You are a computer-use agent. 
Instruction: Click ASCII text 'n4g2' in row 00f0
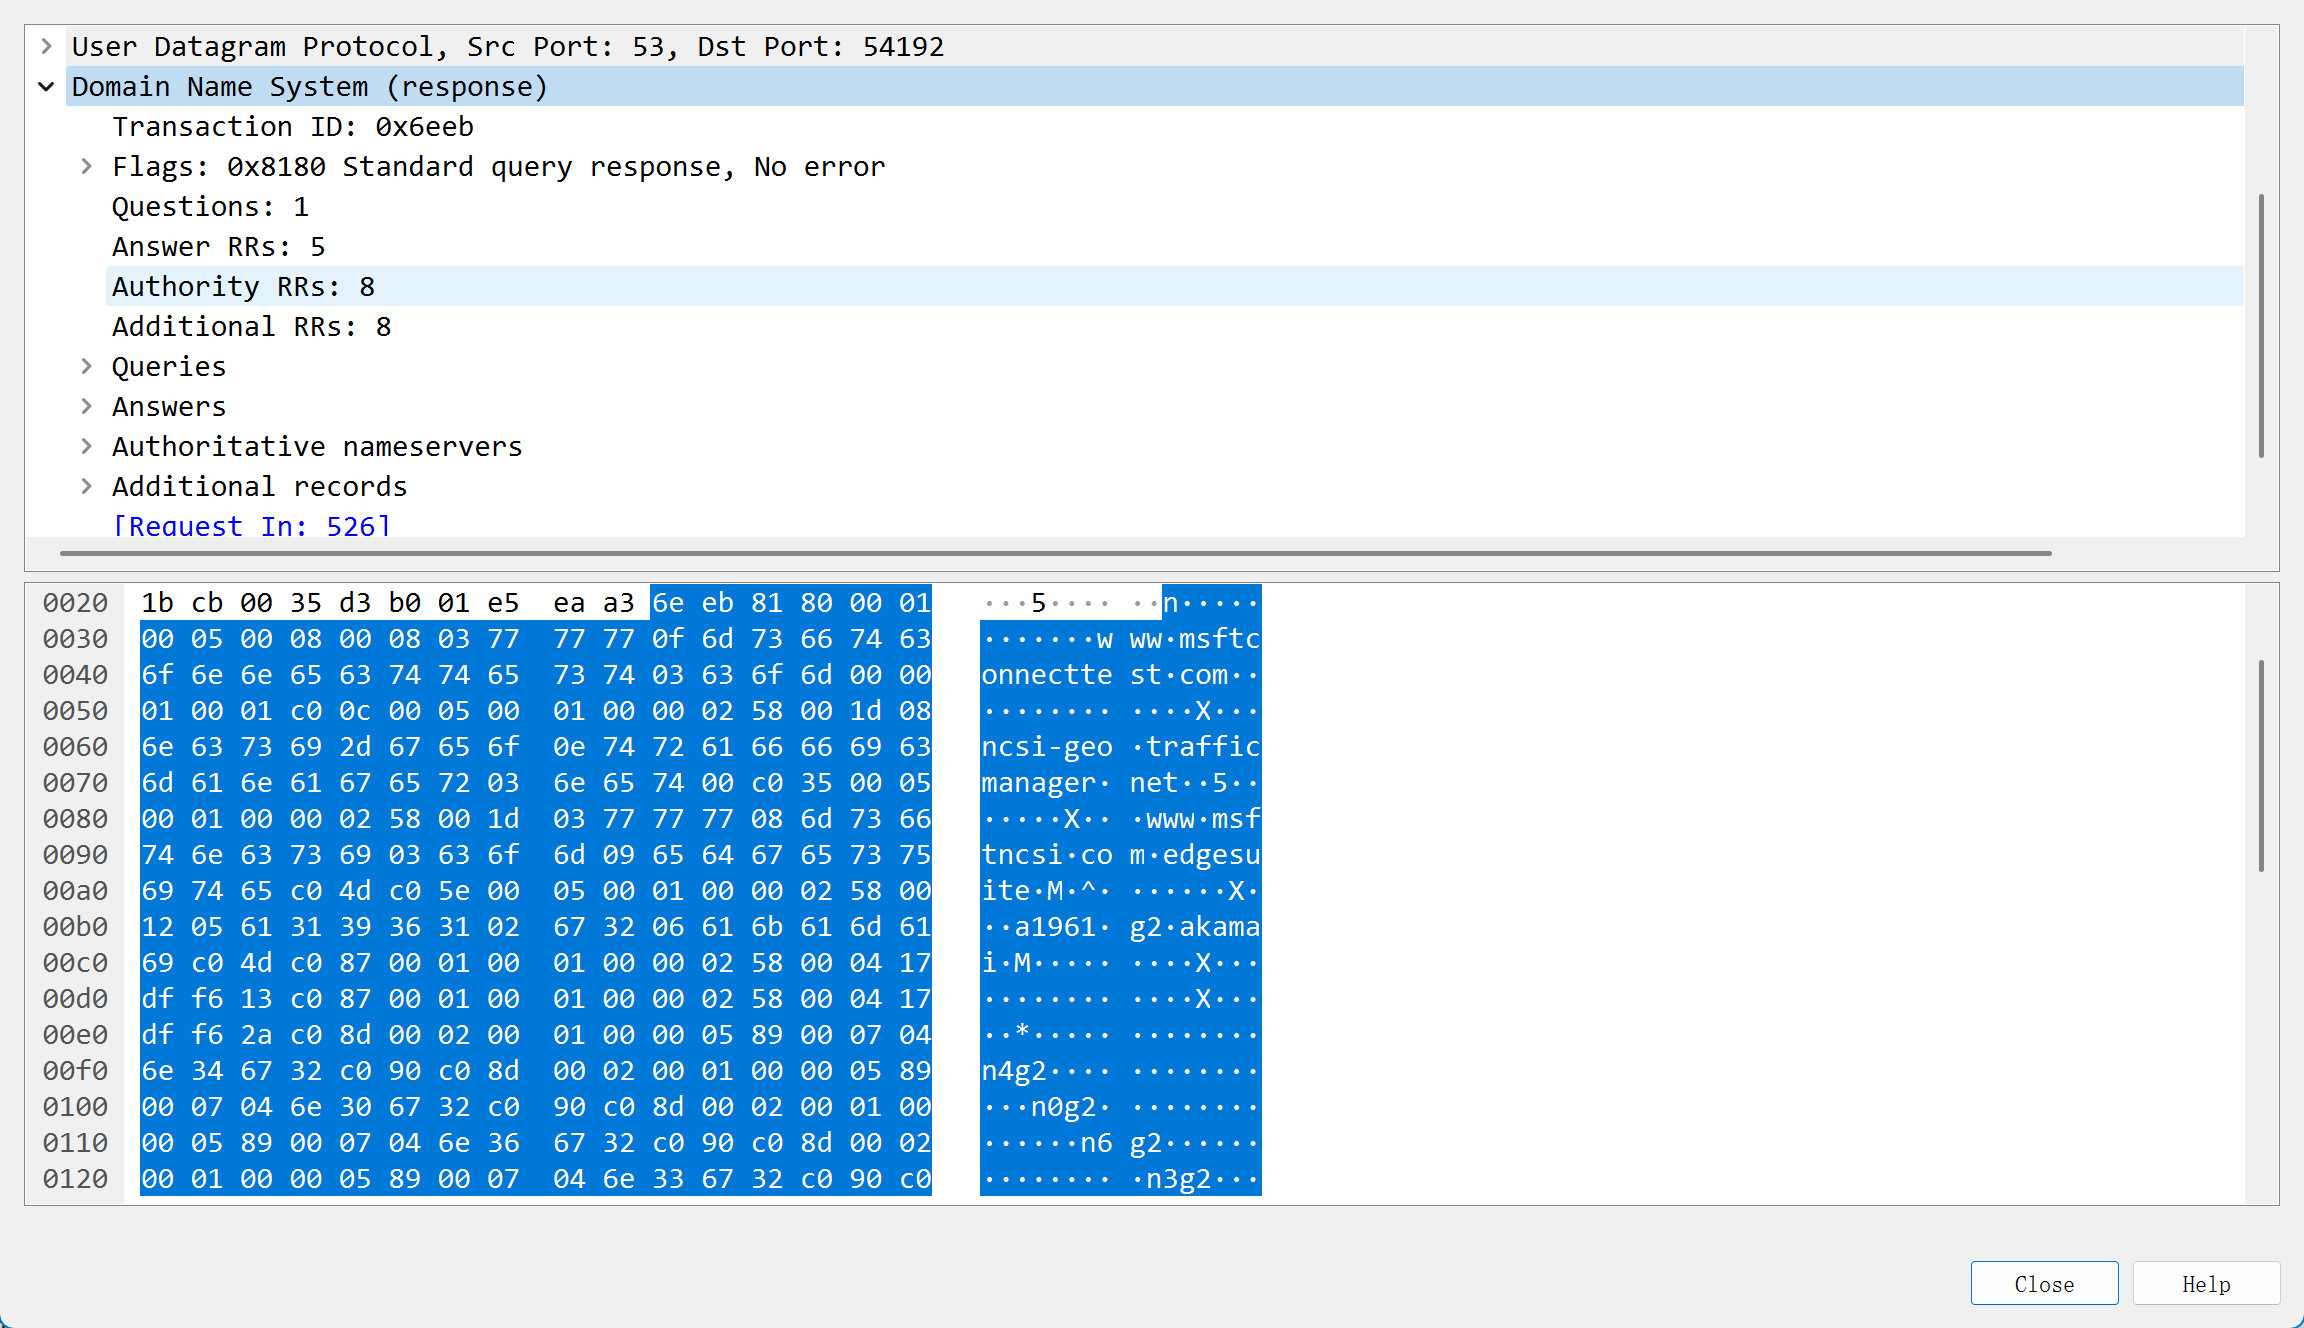pyautogui.click(x=1014, y=1070)
